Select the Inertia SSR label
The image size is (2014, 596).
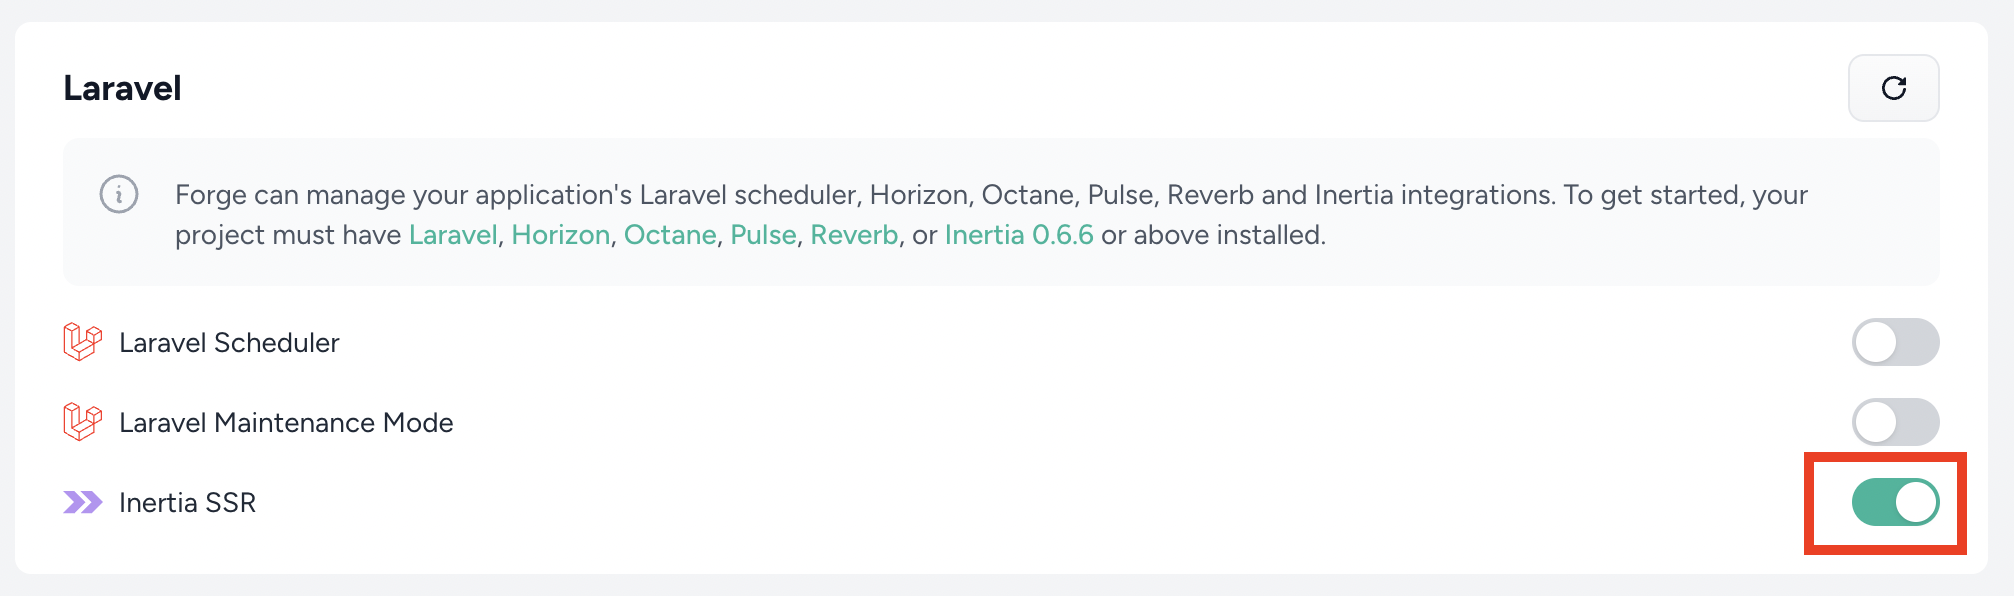tap(187, 503)
